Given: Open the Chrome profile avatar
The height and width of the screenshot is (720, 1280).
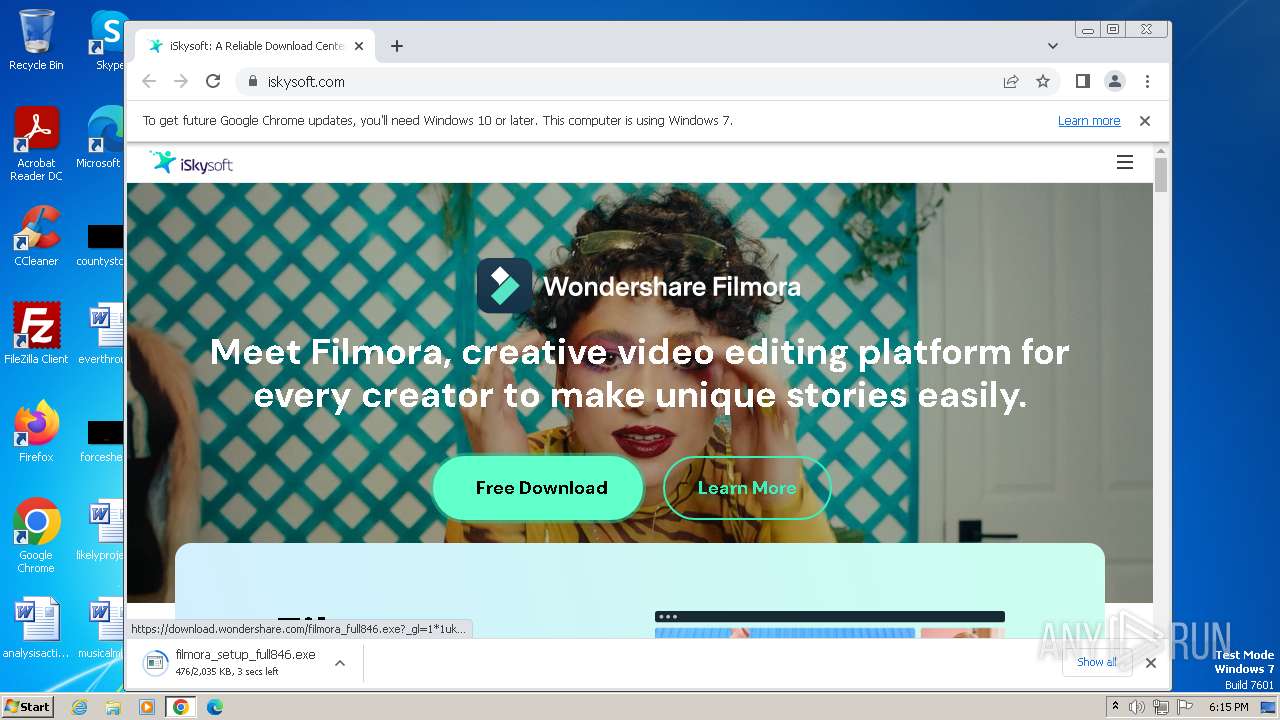Looking at the screenshot, I should tap(1115, 82).
